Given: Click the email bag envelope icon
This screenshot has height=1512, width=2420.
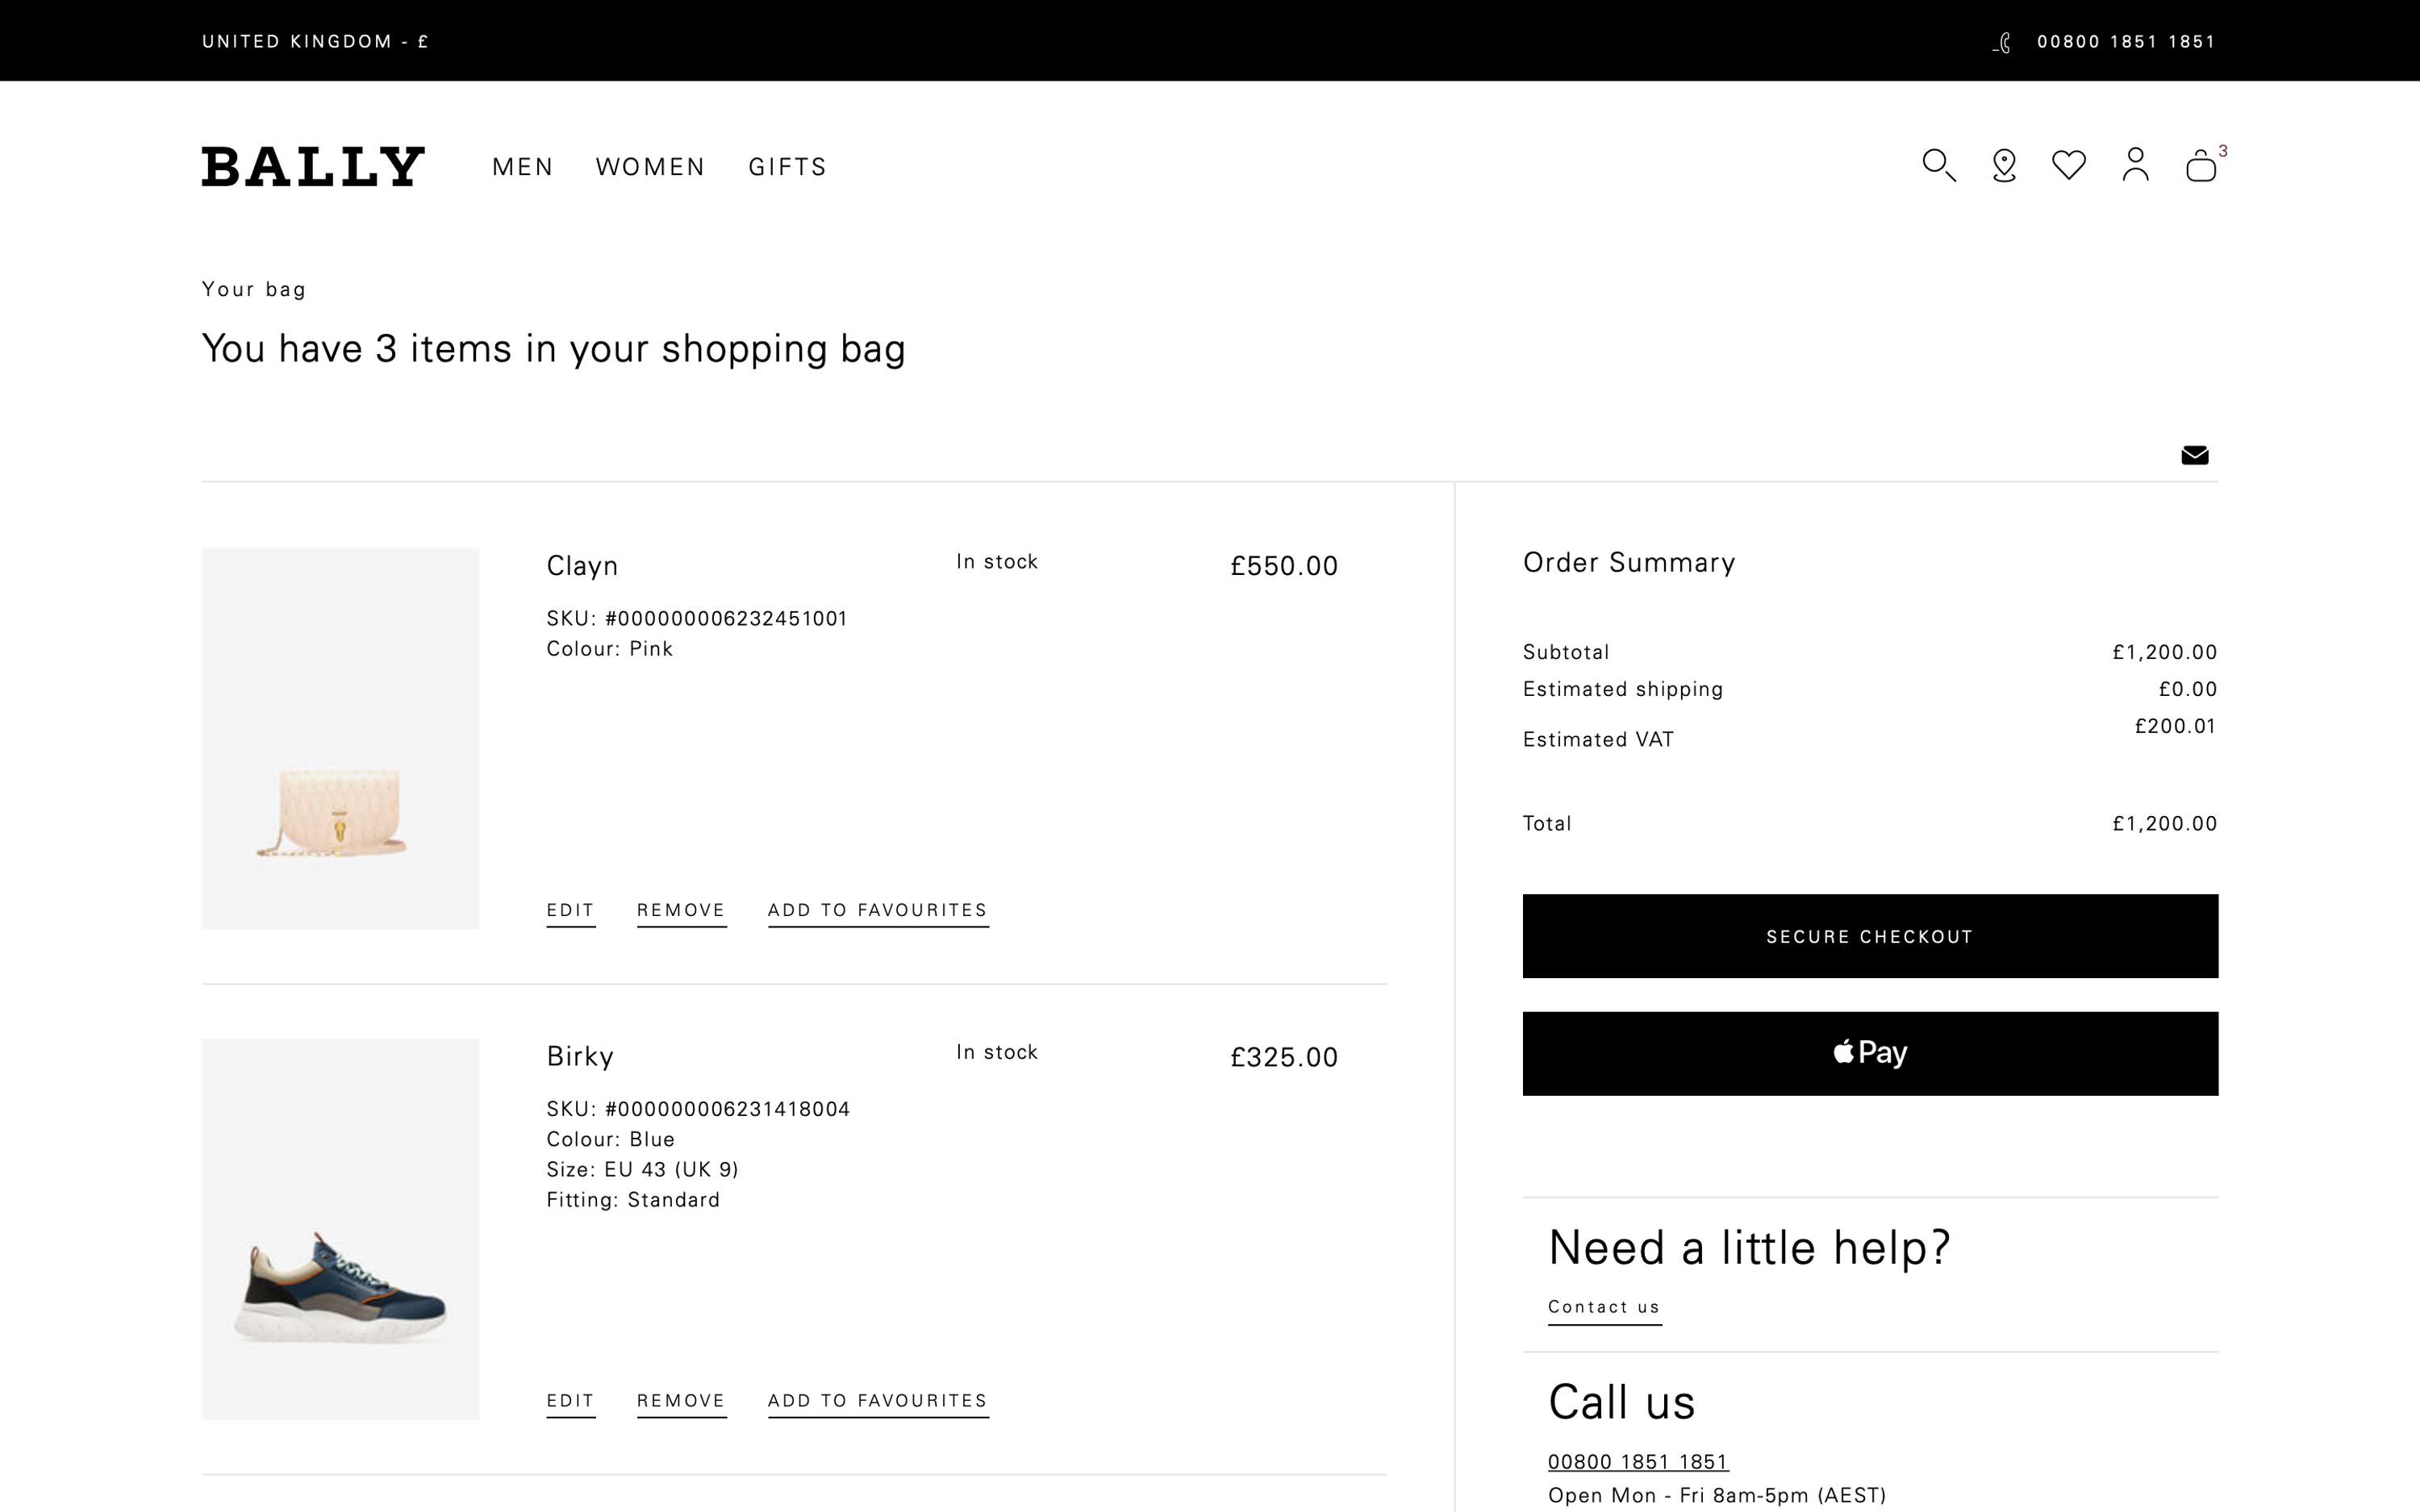Looking at the screenshot, I should (x=2194, y=455).
